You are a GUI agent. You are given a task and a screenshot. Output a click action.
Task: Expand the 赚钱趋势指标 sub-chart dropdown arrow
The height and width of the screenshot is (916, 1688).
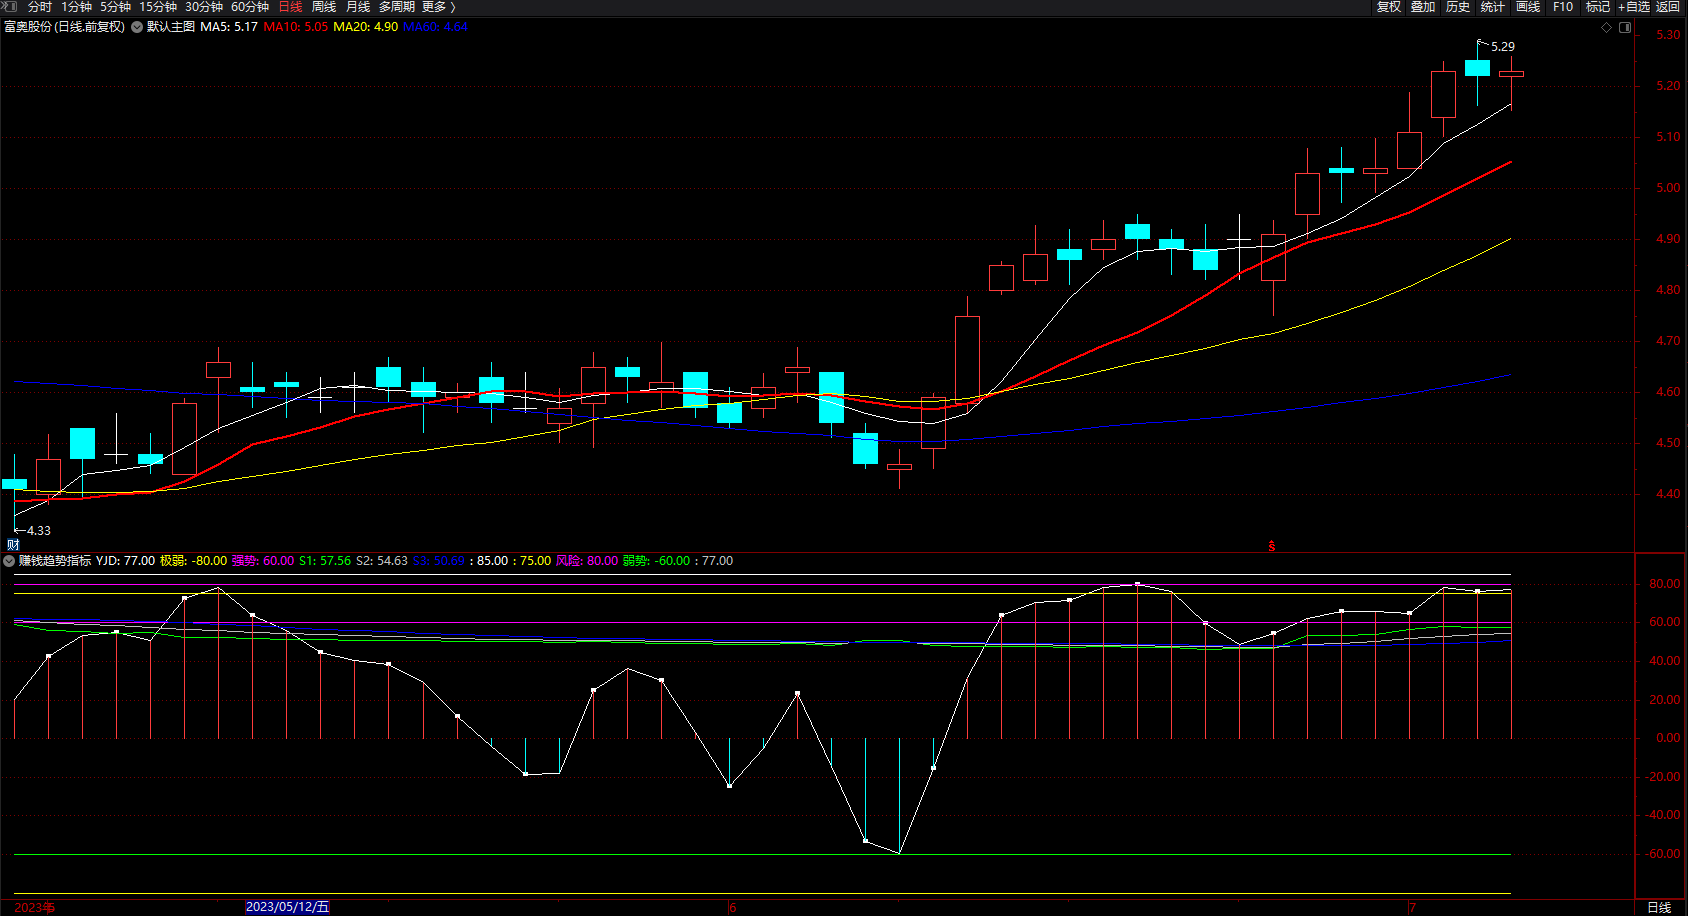[x=9, y=561]
